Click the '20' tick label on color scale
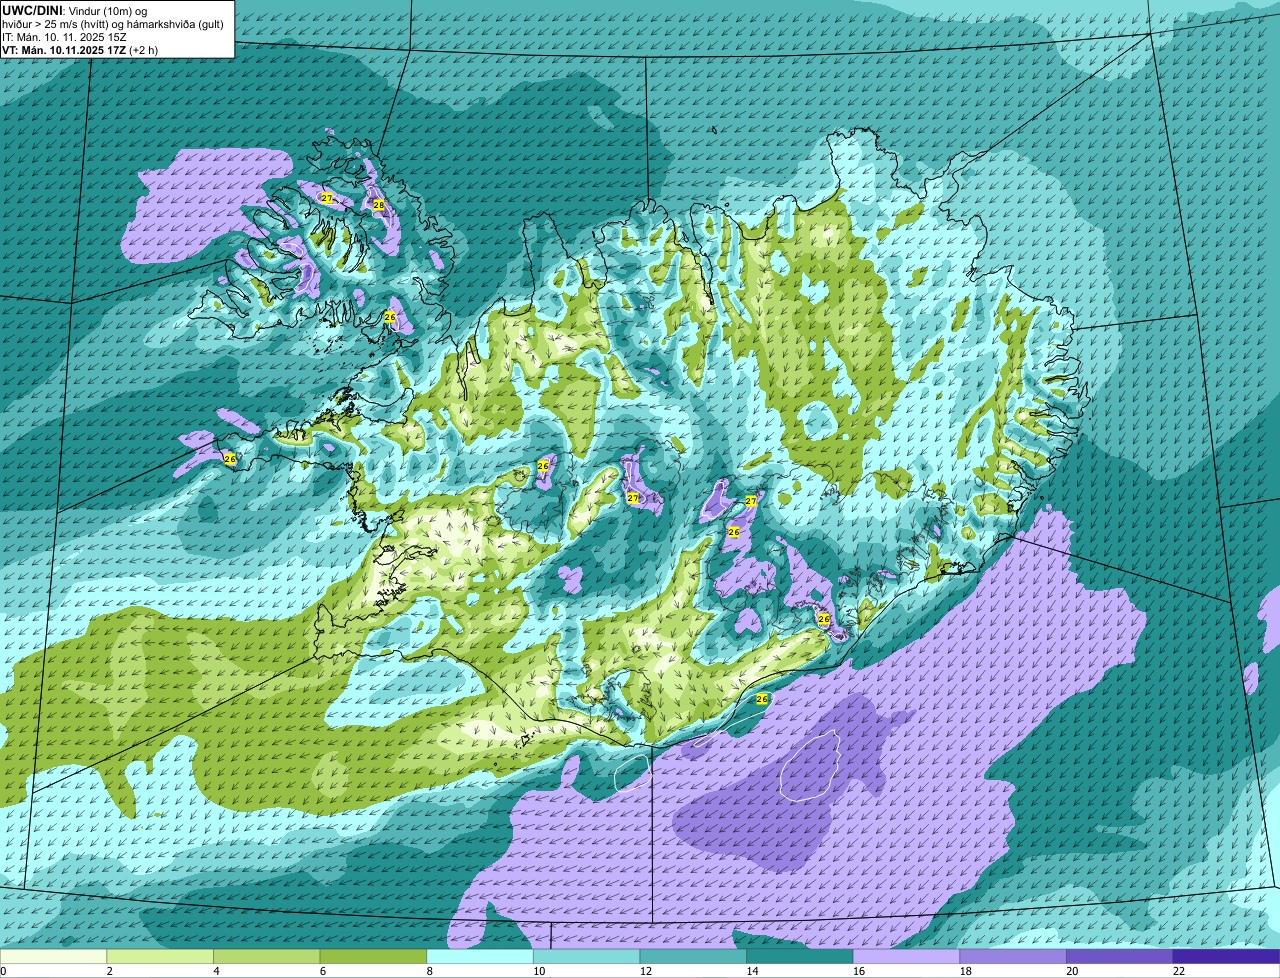1280x978 pixels. pos(1072,971)
